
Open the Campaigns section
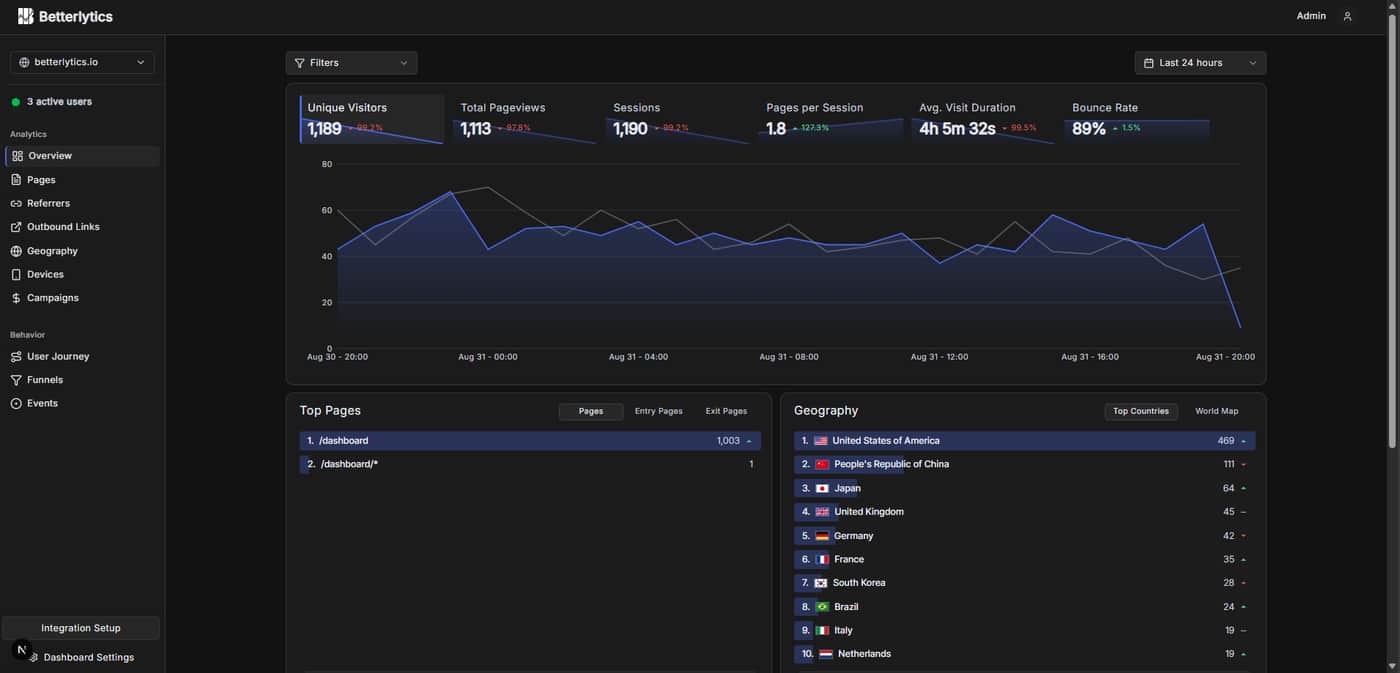coord(83,298)
